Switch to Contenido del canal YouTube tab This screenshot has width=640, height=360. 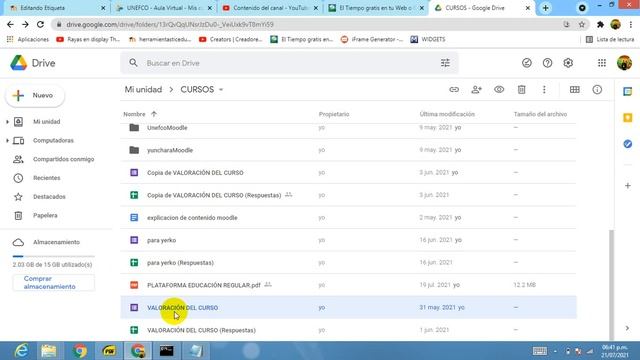coord(270,8)
